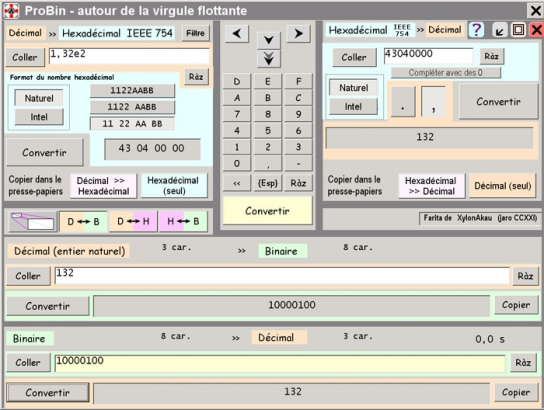Select Naturel format in left hex panel
The width and height of the screenshot is (544, 410).
coord(39,98)
